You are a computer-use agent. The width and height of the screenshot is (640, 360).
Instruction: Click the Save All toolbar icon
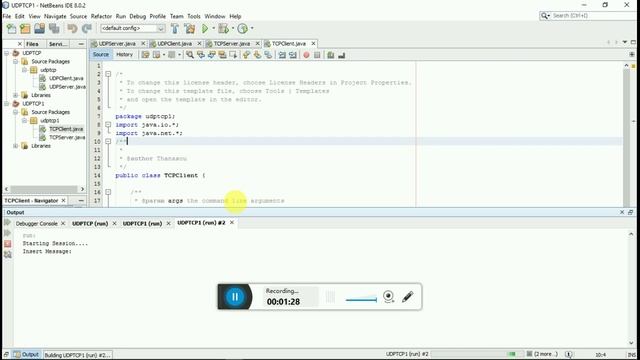(54, 29)
